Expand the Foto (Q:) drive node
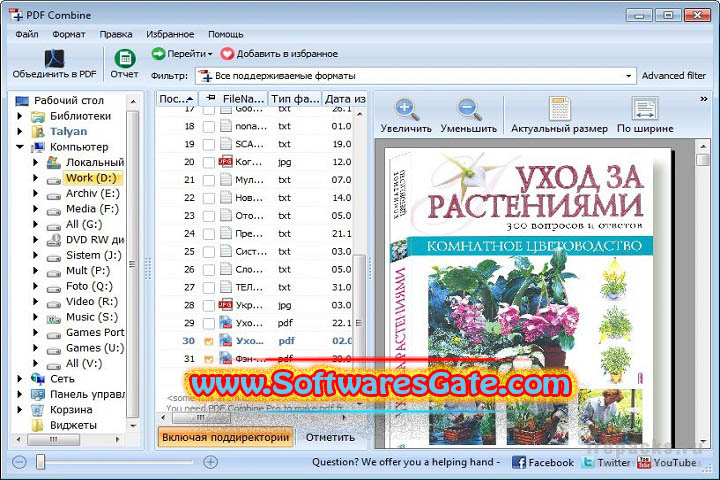Image resolution: width=720 pixels, height=480 pixels. click(35, 286)
